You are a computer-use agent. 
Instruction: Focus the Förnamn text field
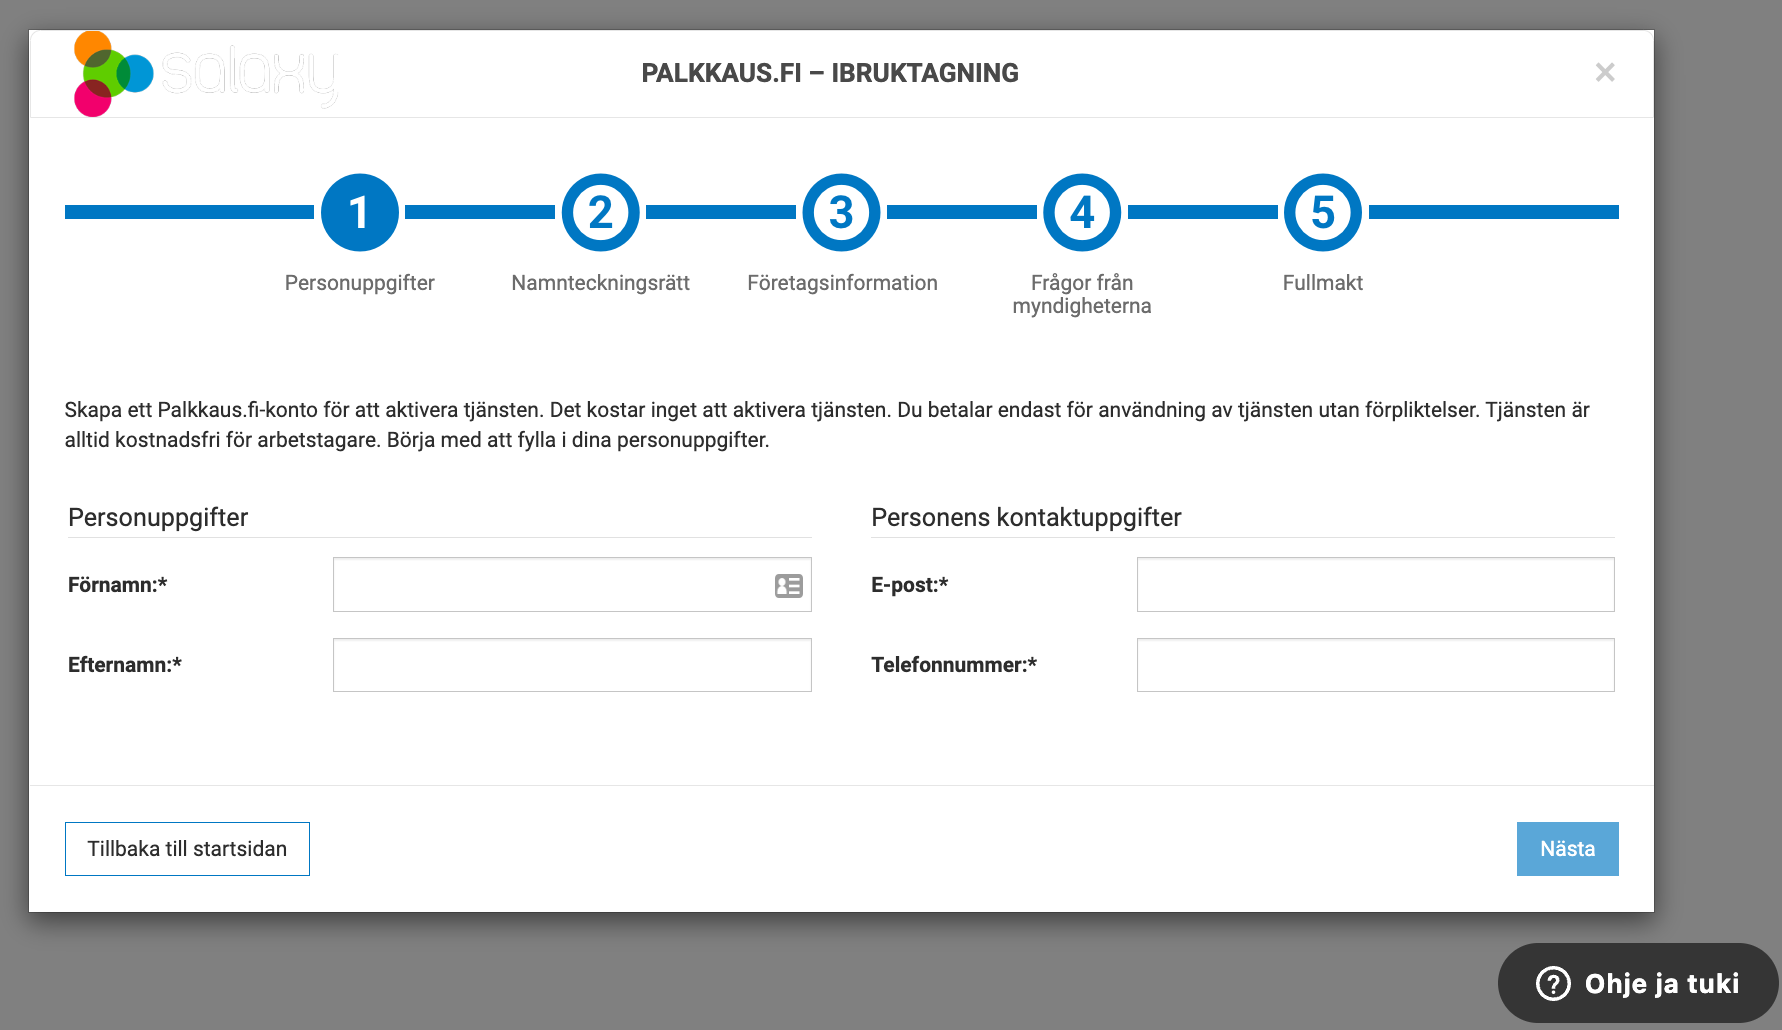(x=550, y=585)
